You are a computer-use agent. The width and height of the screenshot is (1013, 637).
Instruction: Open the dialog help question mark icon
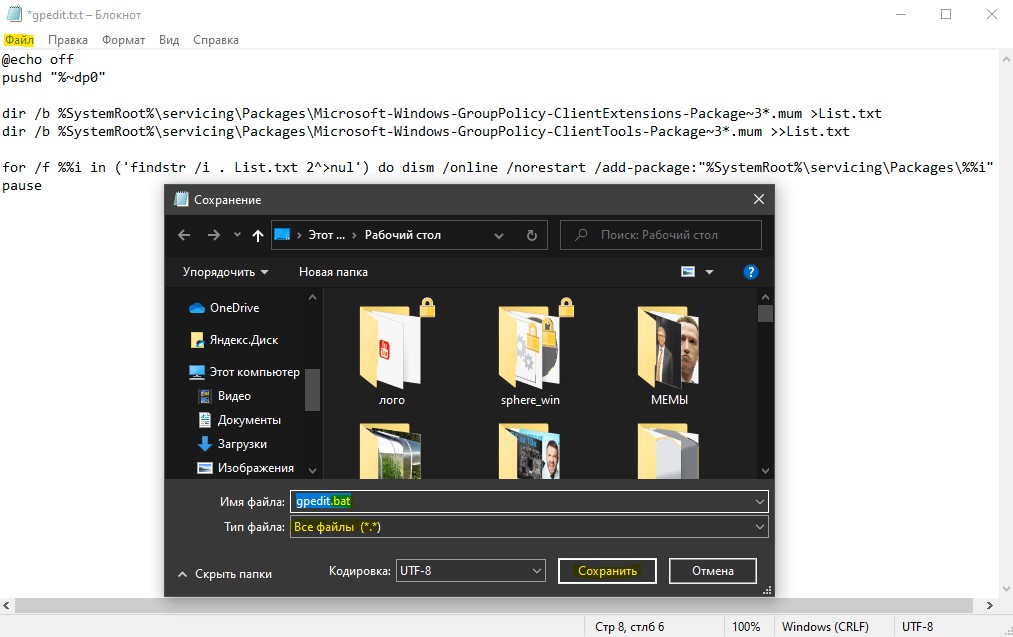click(750, 272)
